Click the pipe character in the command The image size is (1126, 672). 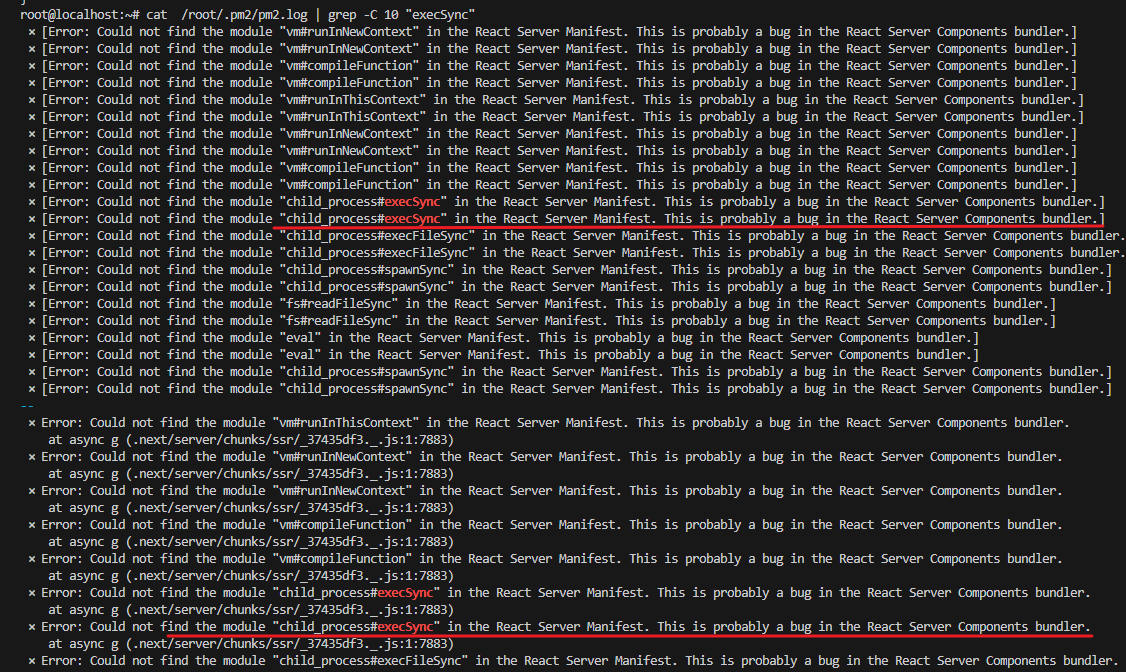[319, 14]
